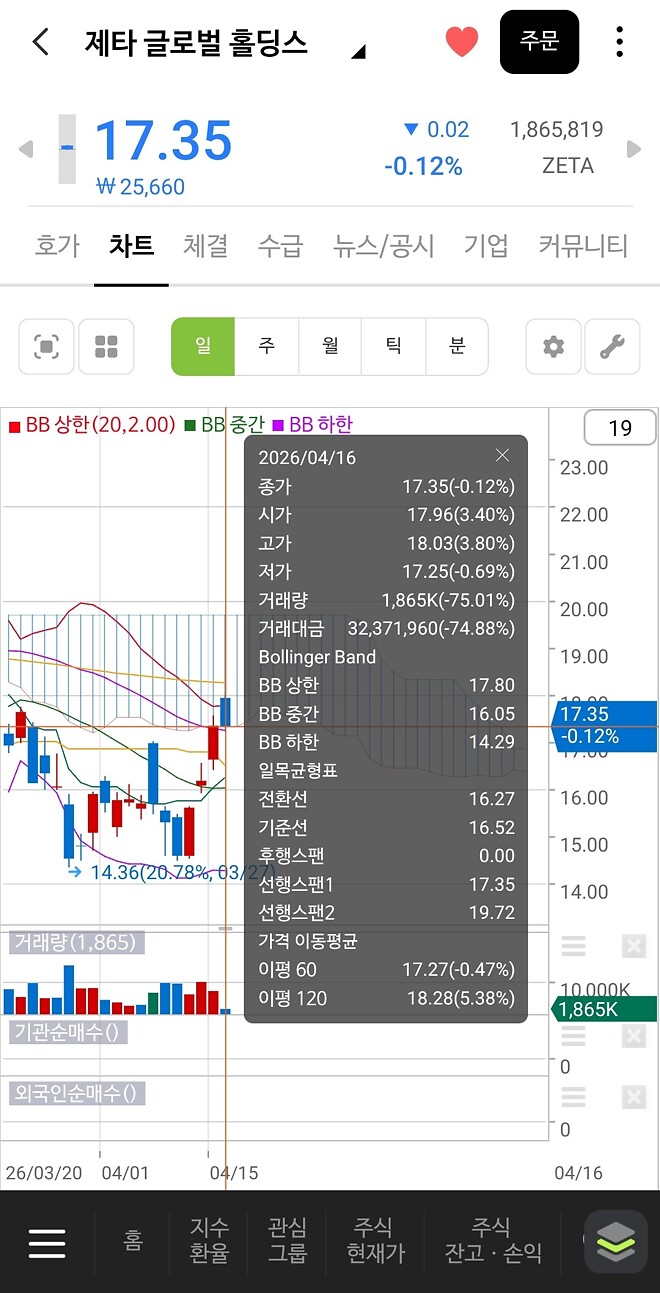Open chart settings via the gear icon

coord(553,346)
